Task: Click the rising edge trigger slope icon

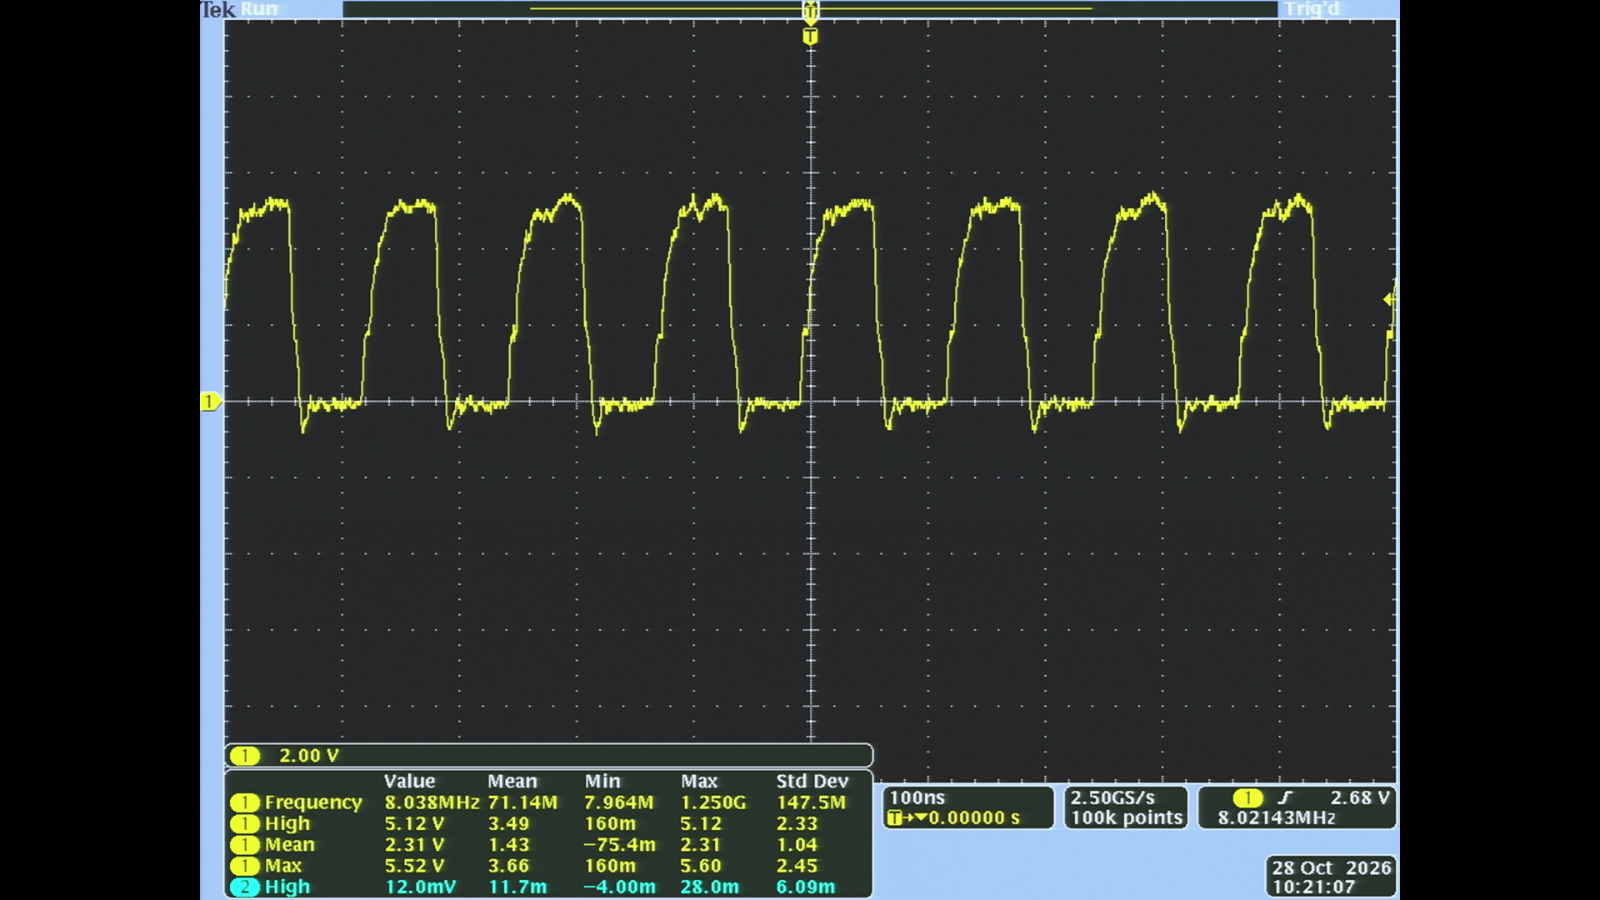Action: point(1285,798)
